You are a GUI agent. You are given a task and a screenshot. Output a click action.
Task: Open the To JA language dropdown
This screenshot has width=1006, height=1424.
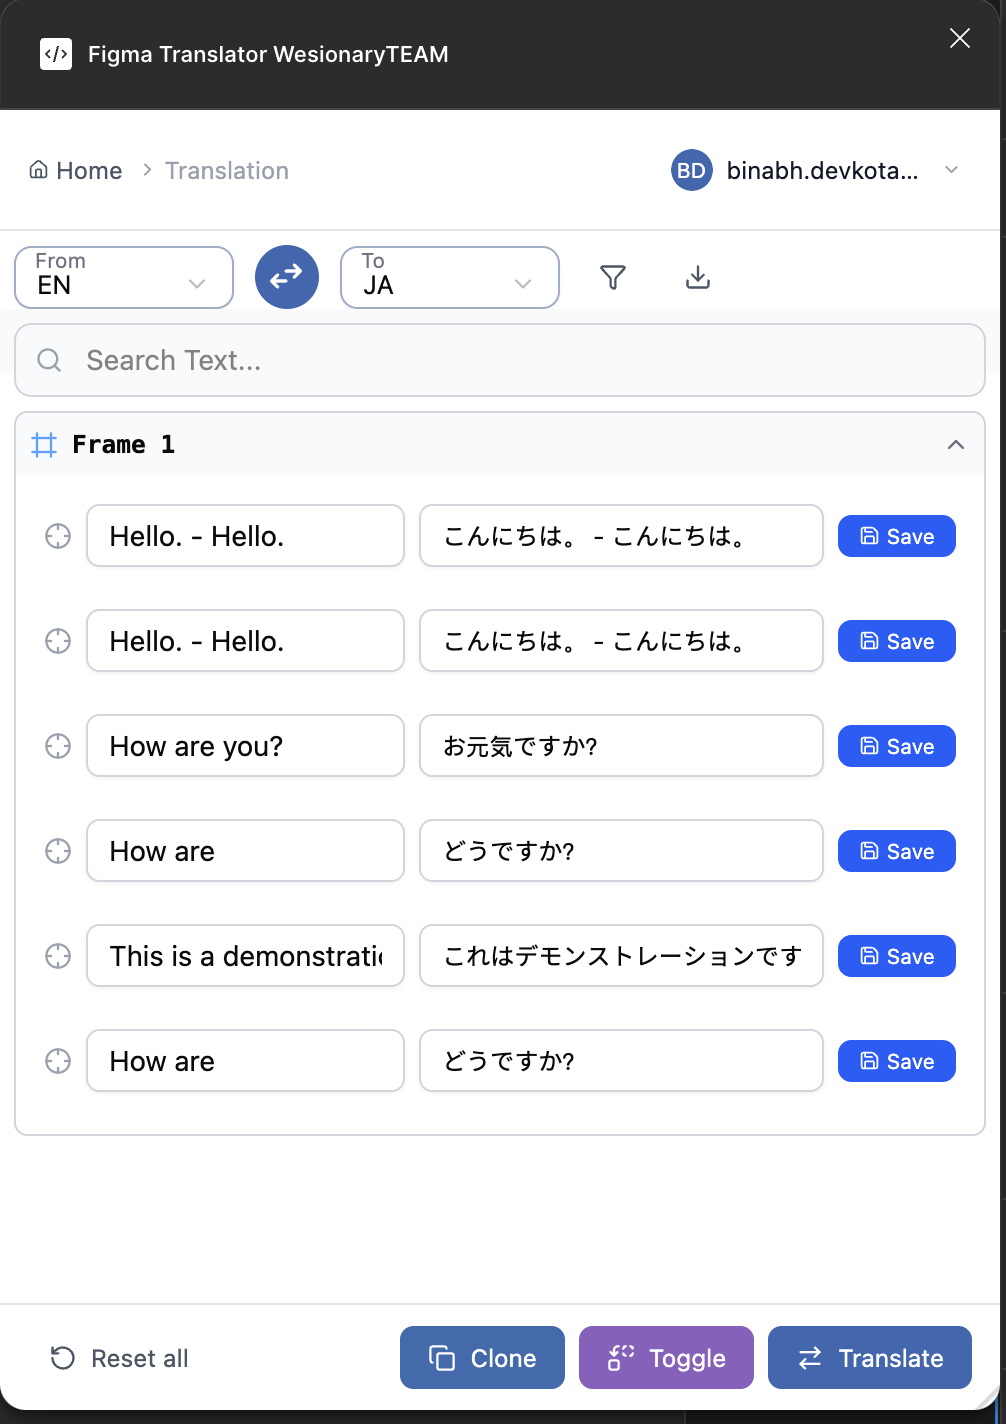click(450, 277)
